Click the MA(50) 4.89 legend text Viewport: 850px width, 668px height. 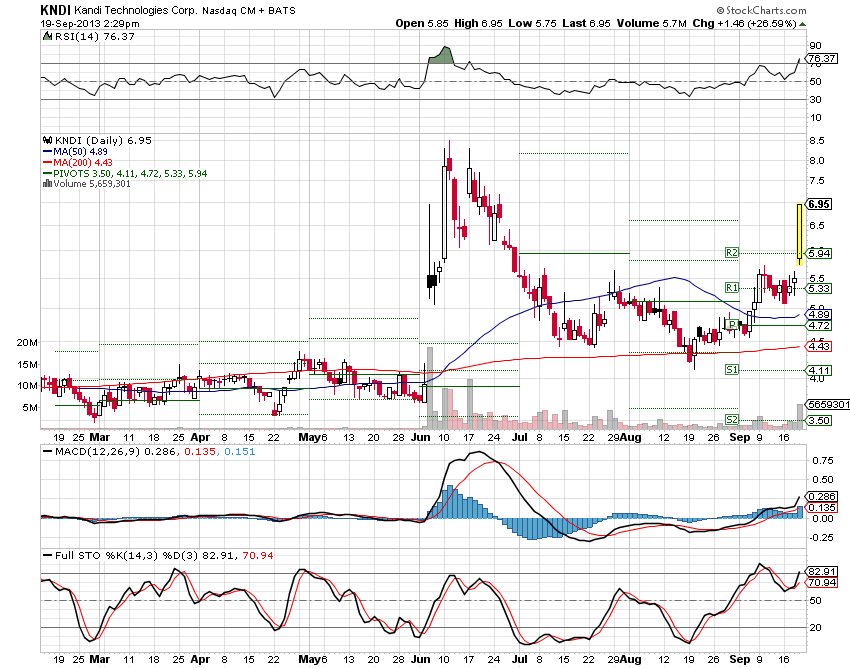pyautogui.click(x=80, y=152)
